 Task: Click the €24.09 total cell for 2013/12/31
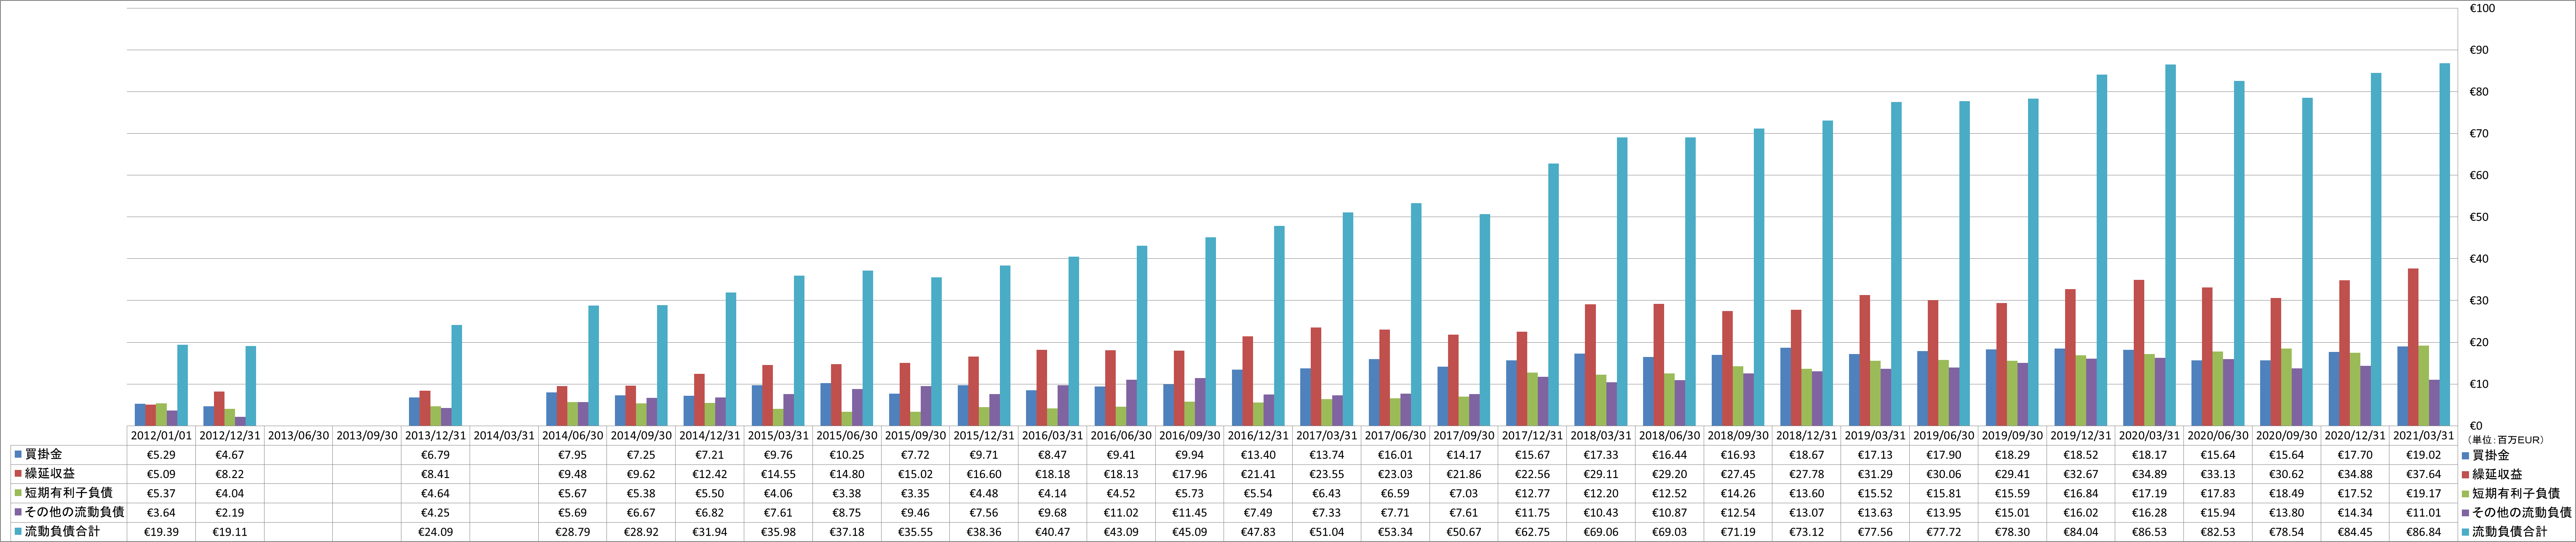[436, 532]
